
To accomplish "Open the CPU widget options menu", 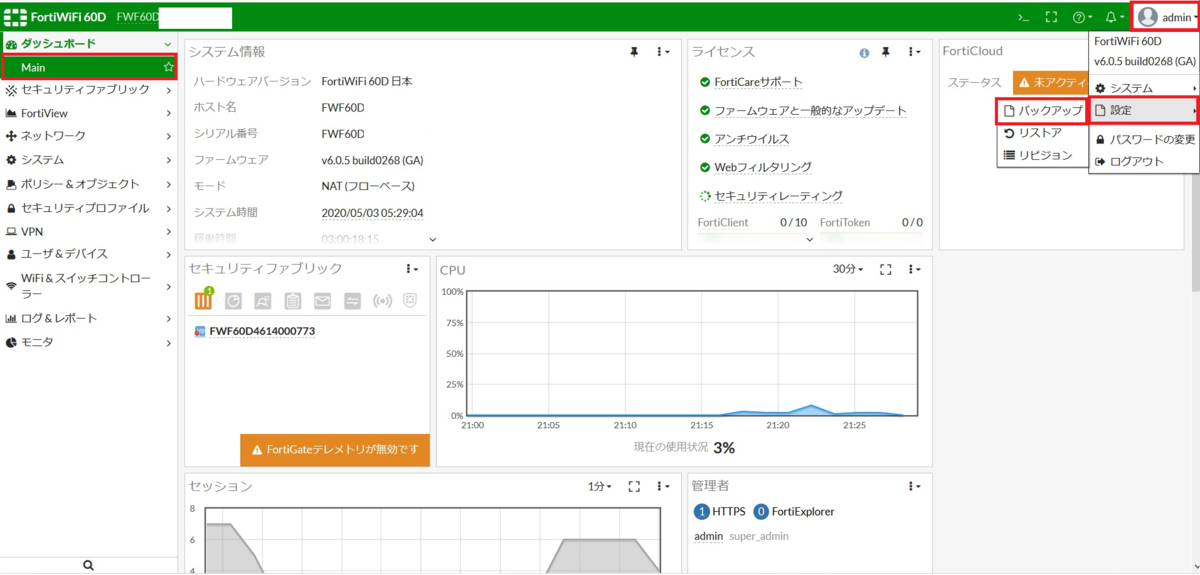I will click(914, 269).
